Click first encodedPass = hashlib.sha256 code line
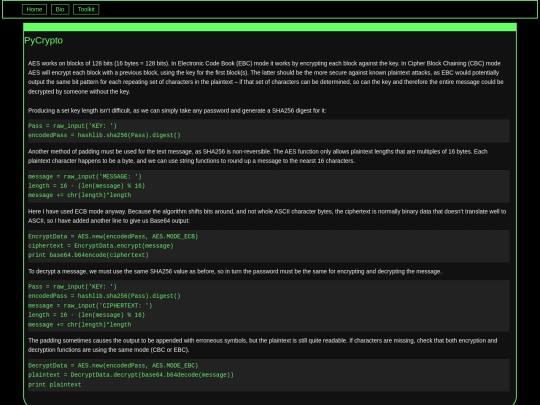The width and height of the screenshot is (540, 405). (104, 135)
